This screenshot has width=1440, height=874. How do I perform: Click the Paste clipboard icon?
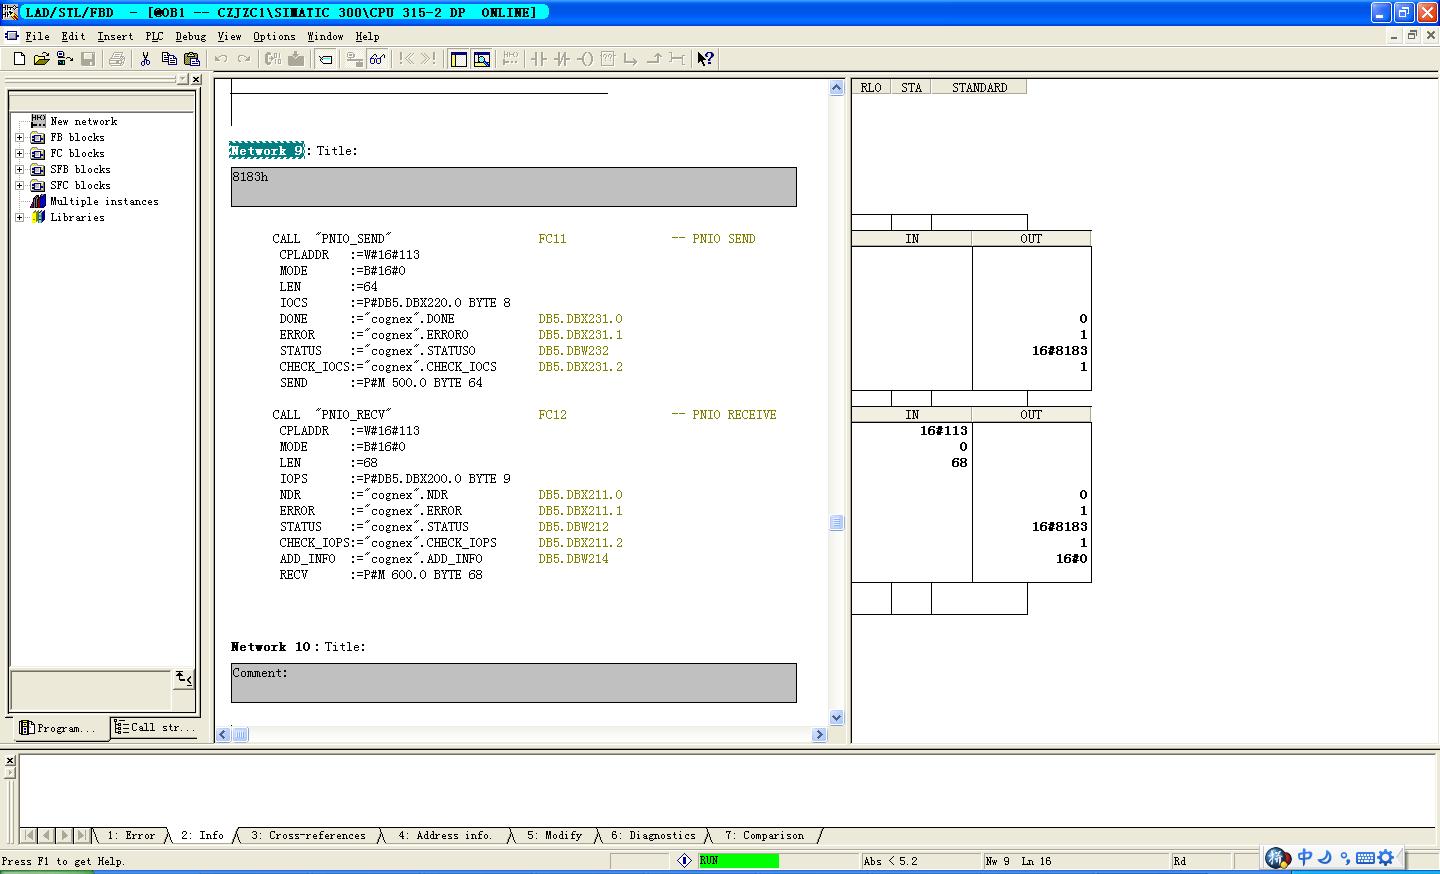pos(192,59)
